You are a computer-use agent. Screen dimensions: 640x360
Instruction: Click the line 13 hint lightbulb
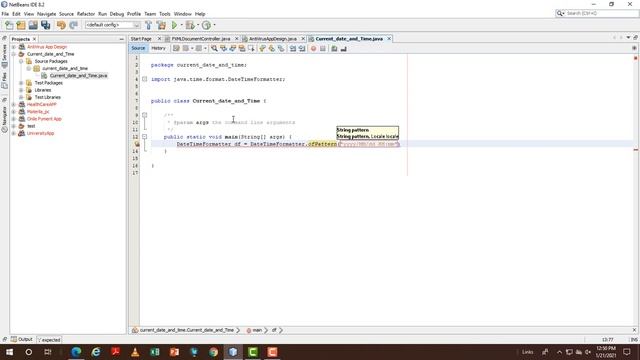137,144
